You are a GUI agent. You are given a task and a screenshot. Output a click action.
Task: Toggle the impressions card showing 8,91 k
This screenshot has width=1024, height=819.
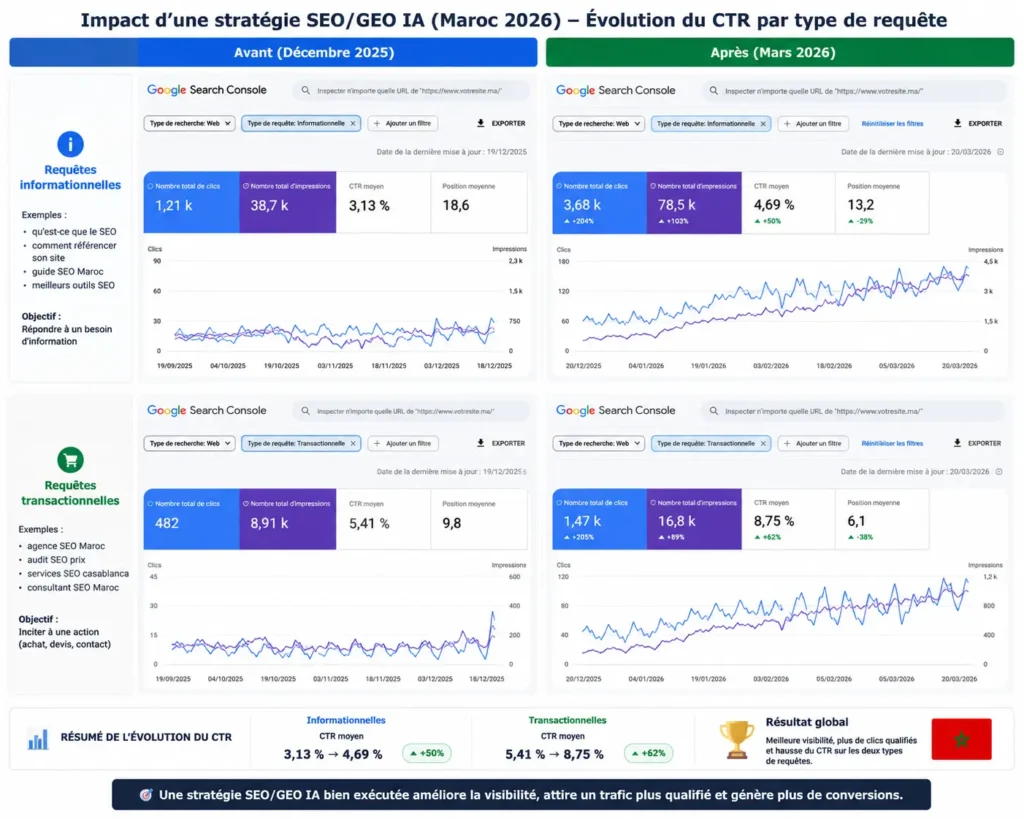point(288,519)
